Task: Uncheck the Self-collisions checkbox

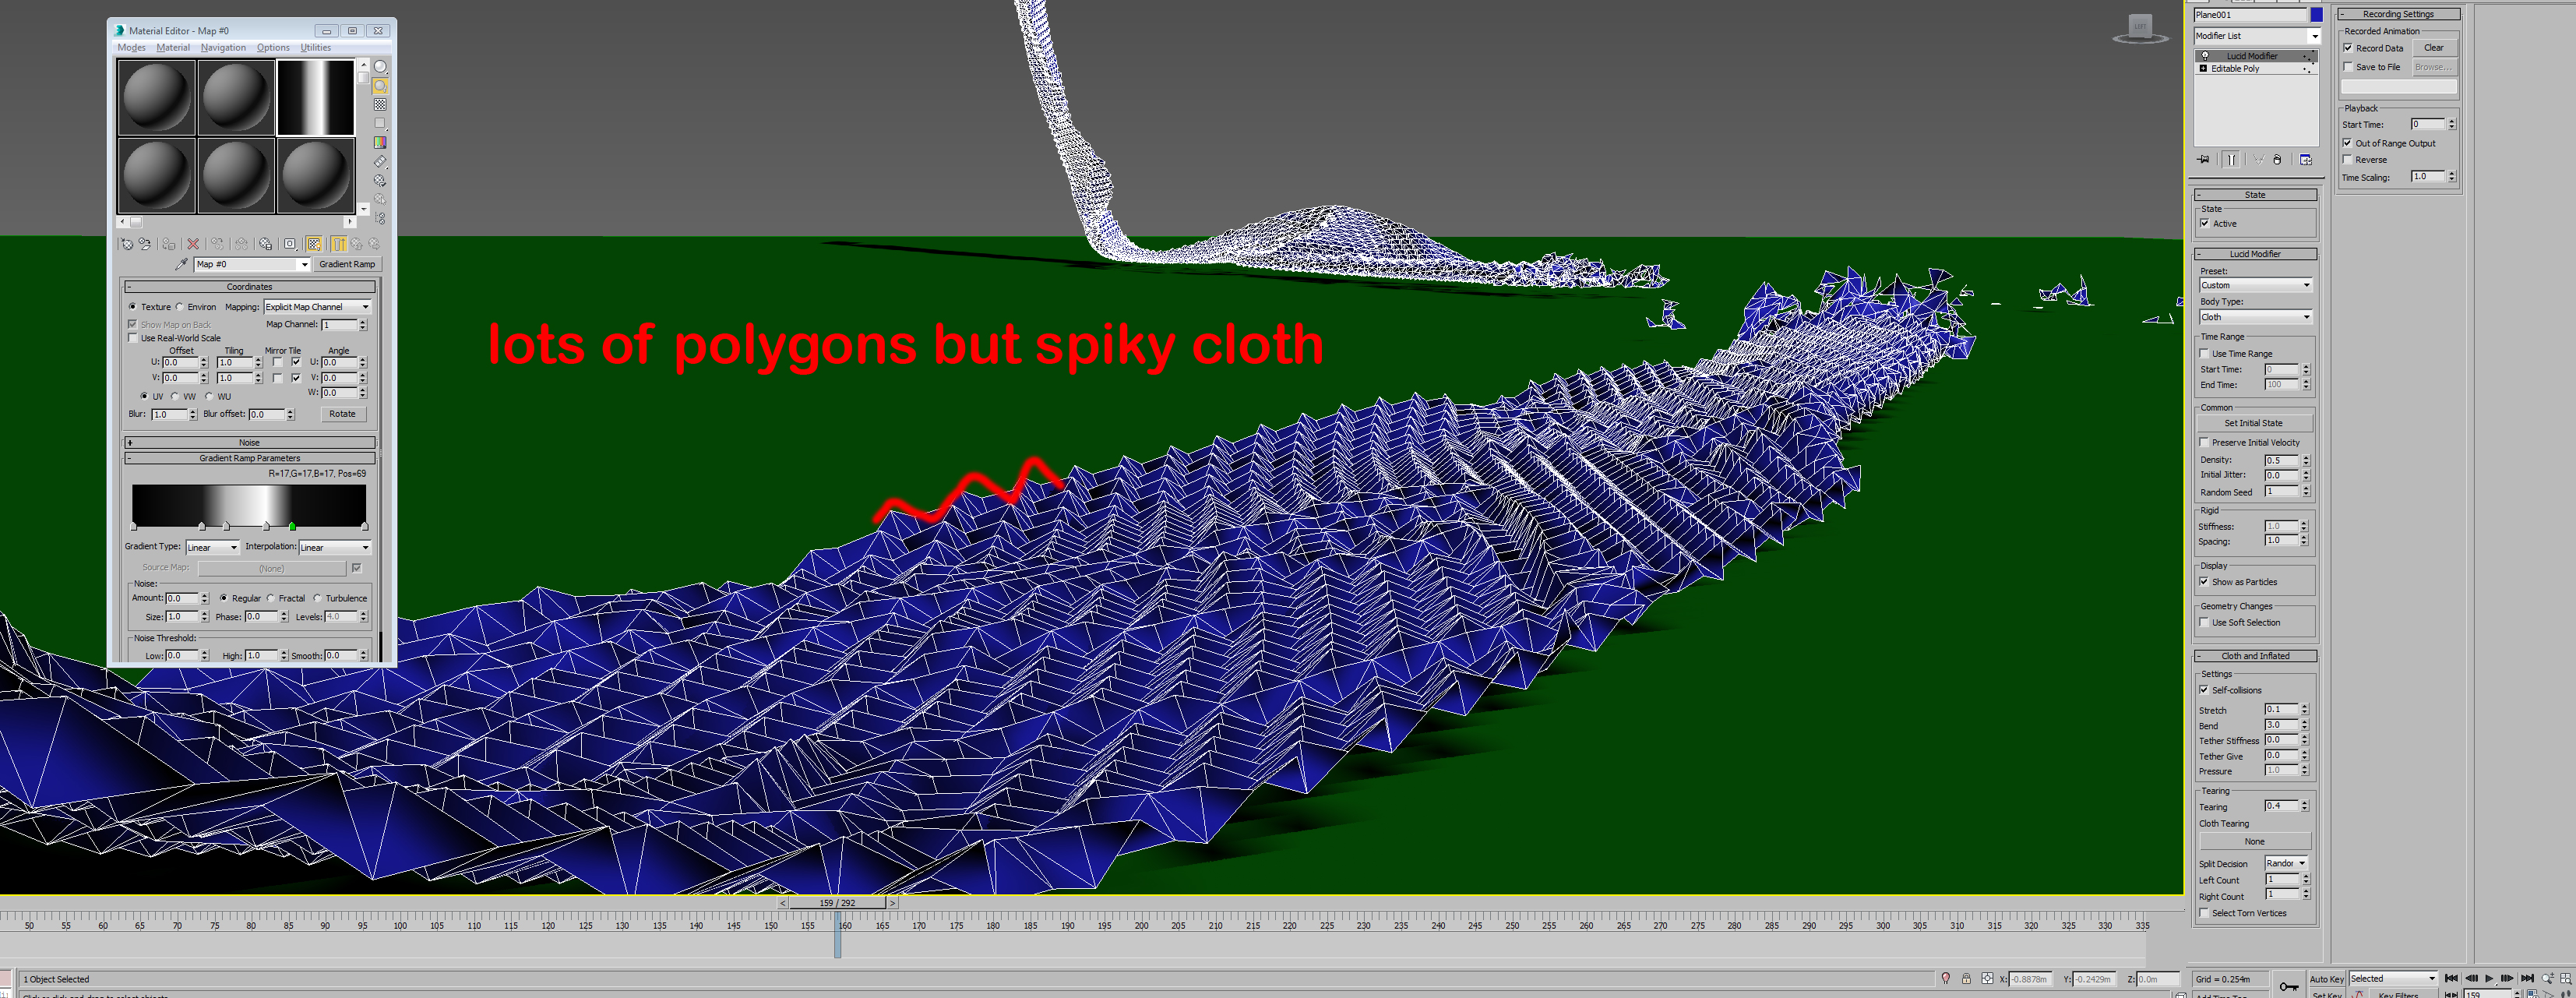Action: point(2204,690)
